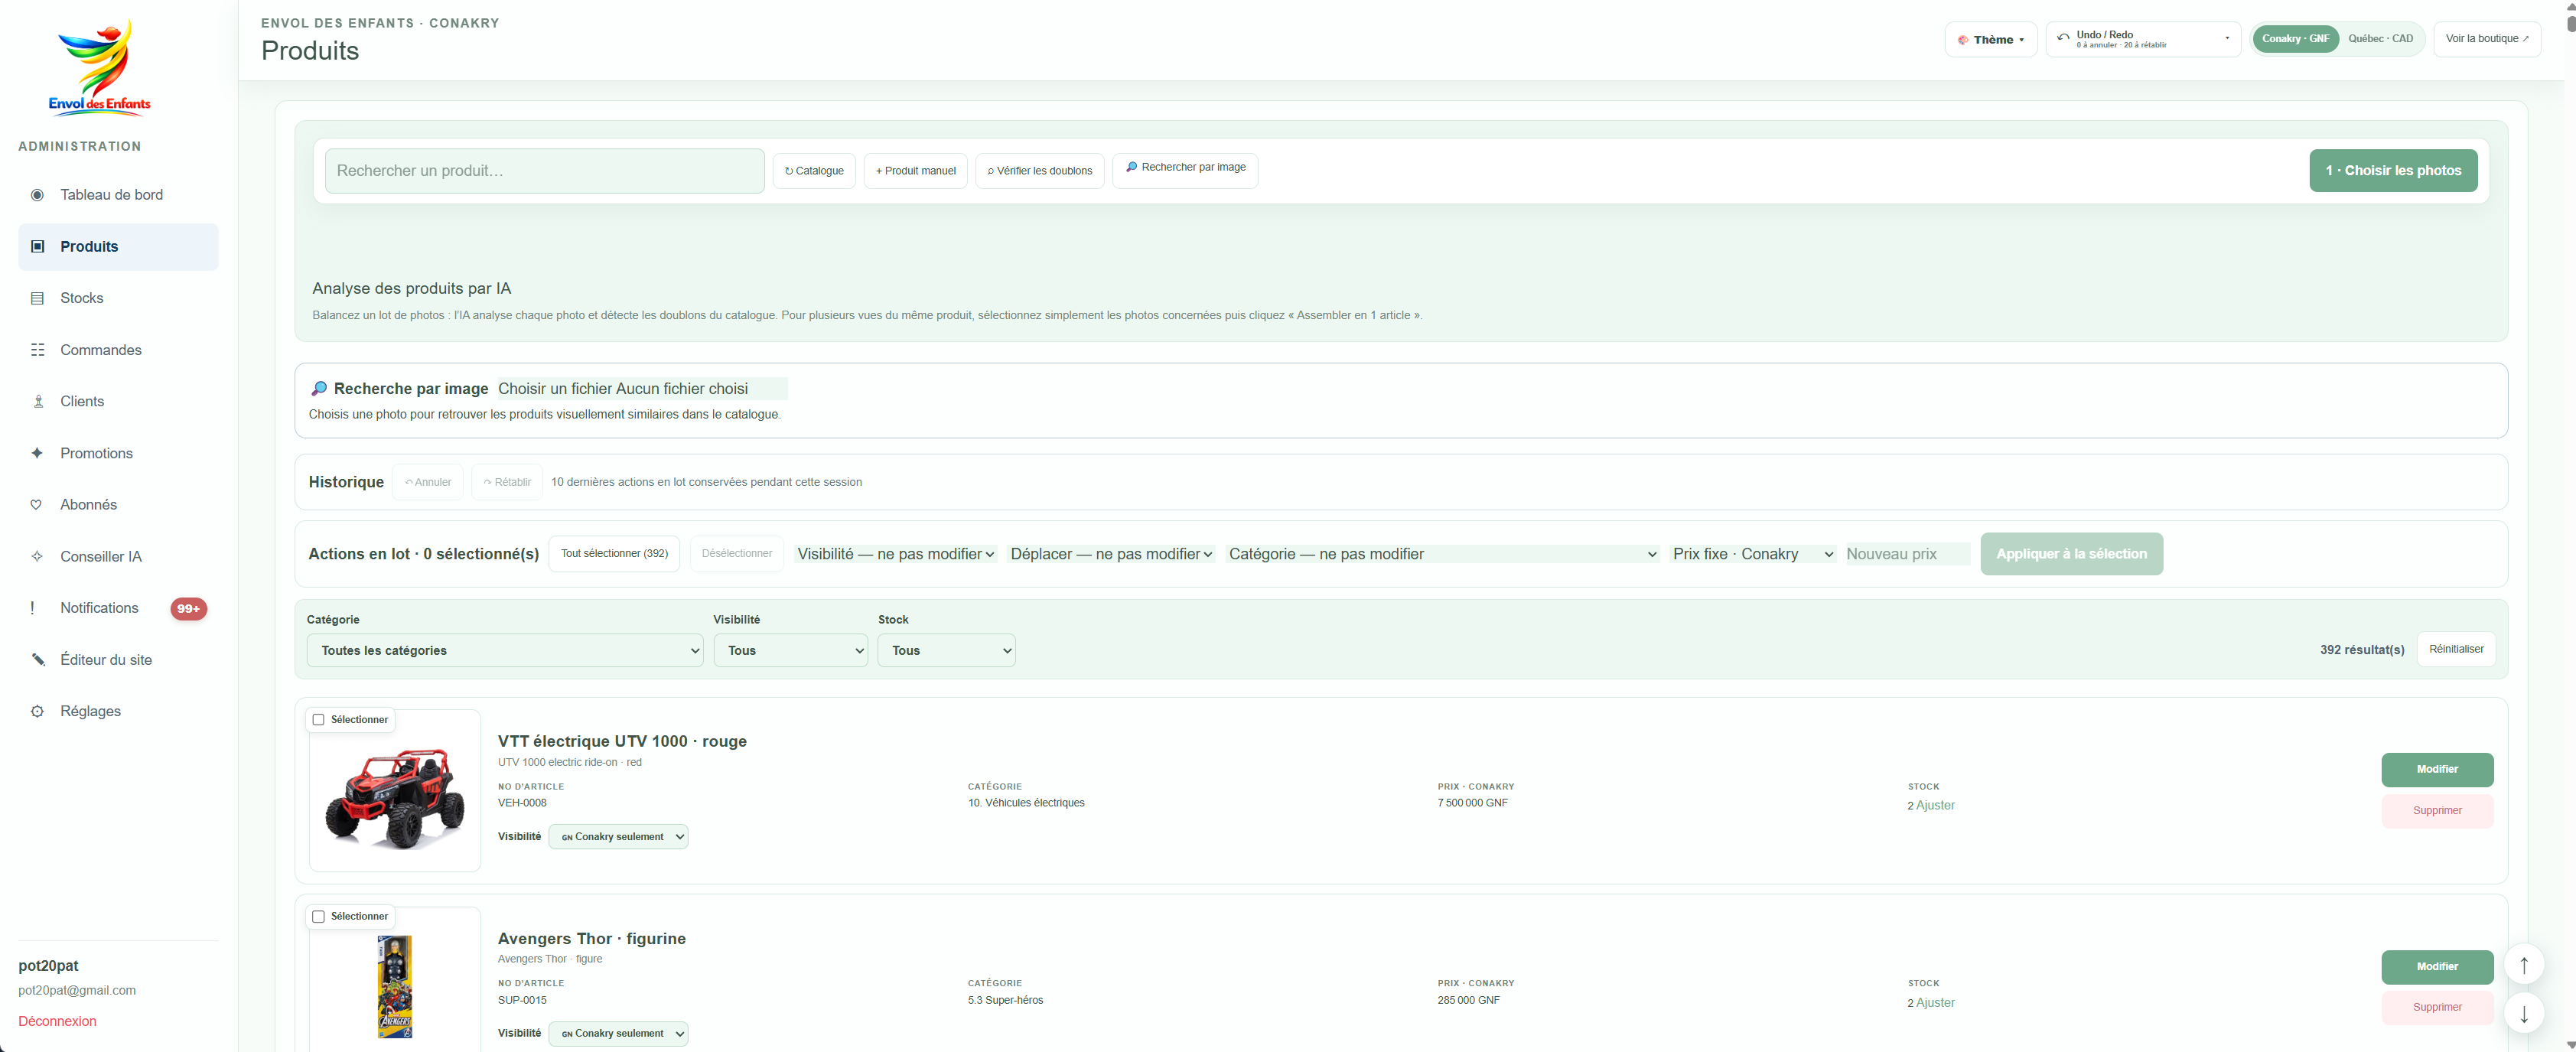2576x1052 pixels.
Task: Open Clients section person icon
Action: click(37, 401)
